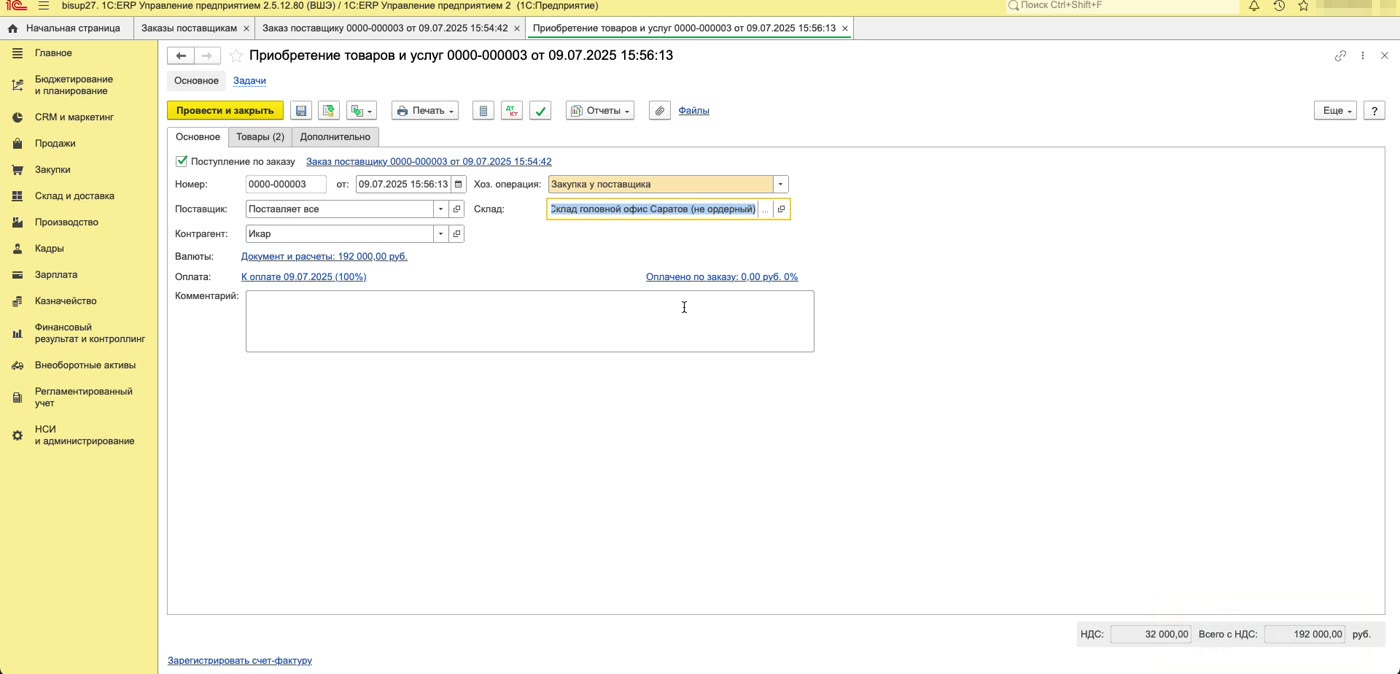
Task: Copy link to this document
Action: coord(1340,56)
